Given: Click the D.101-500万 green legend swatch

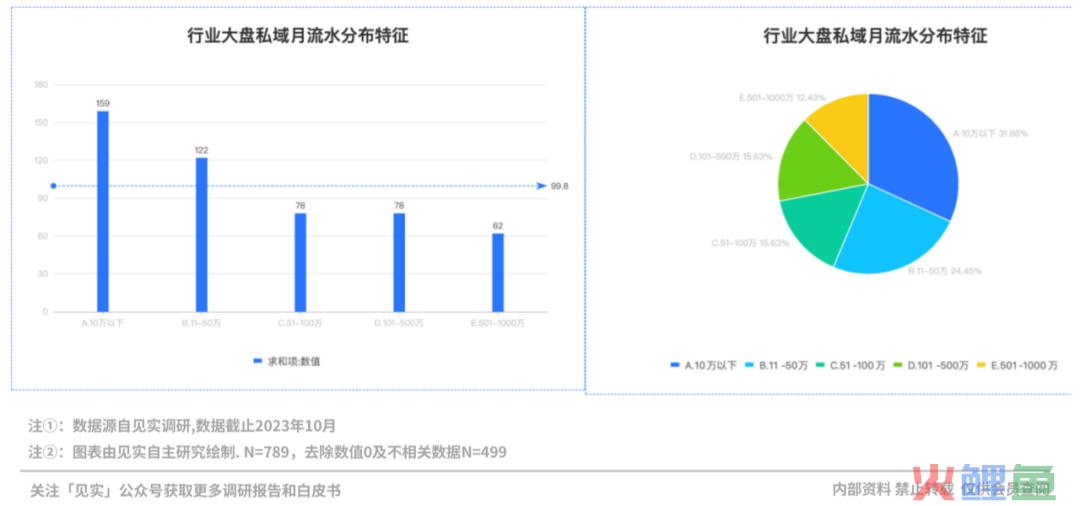Looking at the screenshot, I should (897, 366).
